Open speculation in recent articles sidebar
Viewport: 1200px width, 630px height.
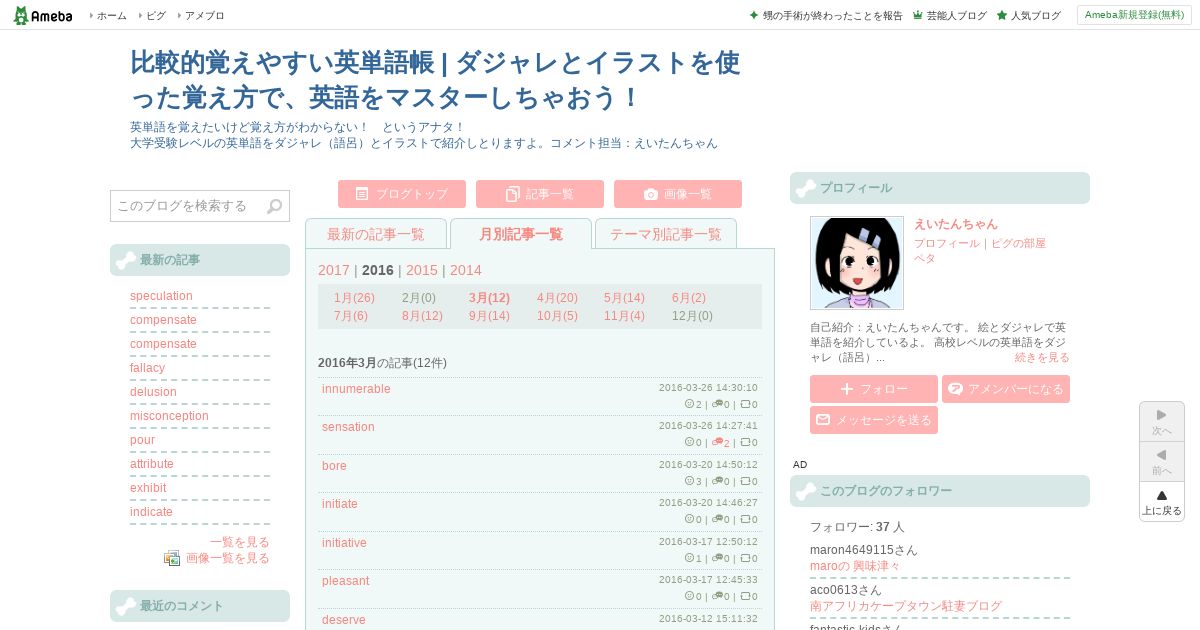(x=161, y=296)
